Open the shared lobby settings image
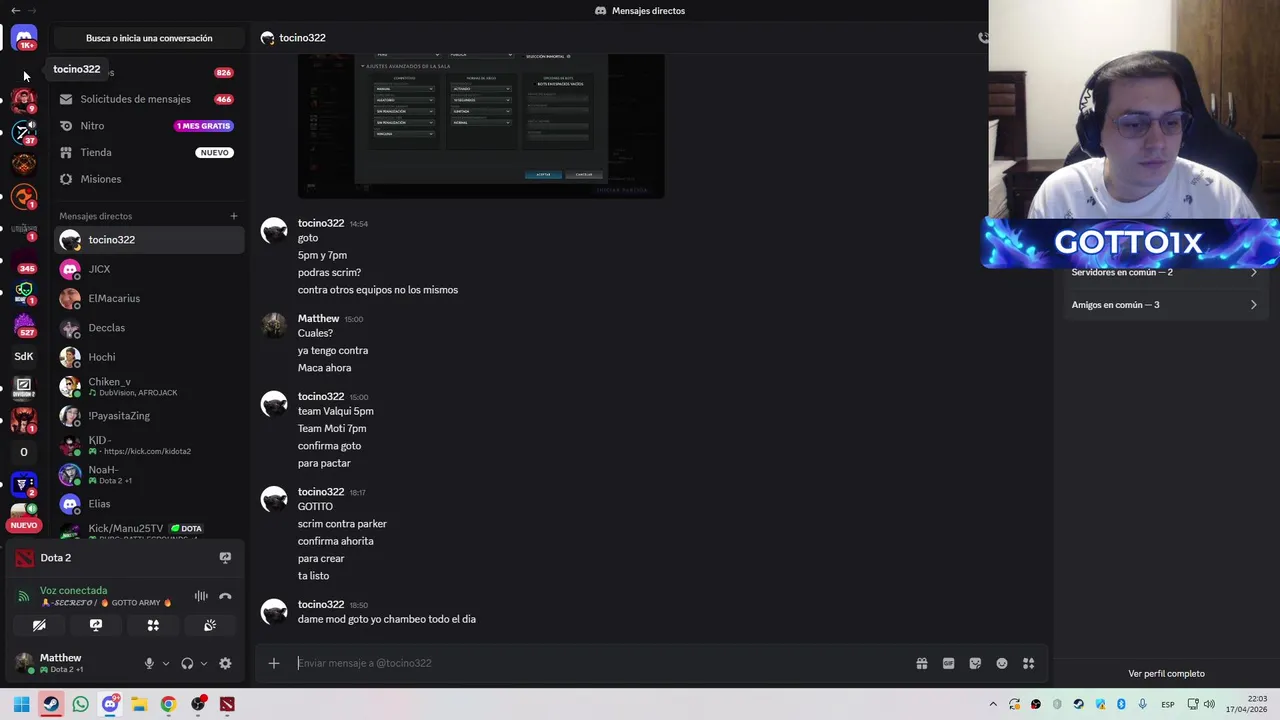The height and width of the screenshot is (720, 1280). [x=481, y=125]
